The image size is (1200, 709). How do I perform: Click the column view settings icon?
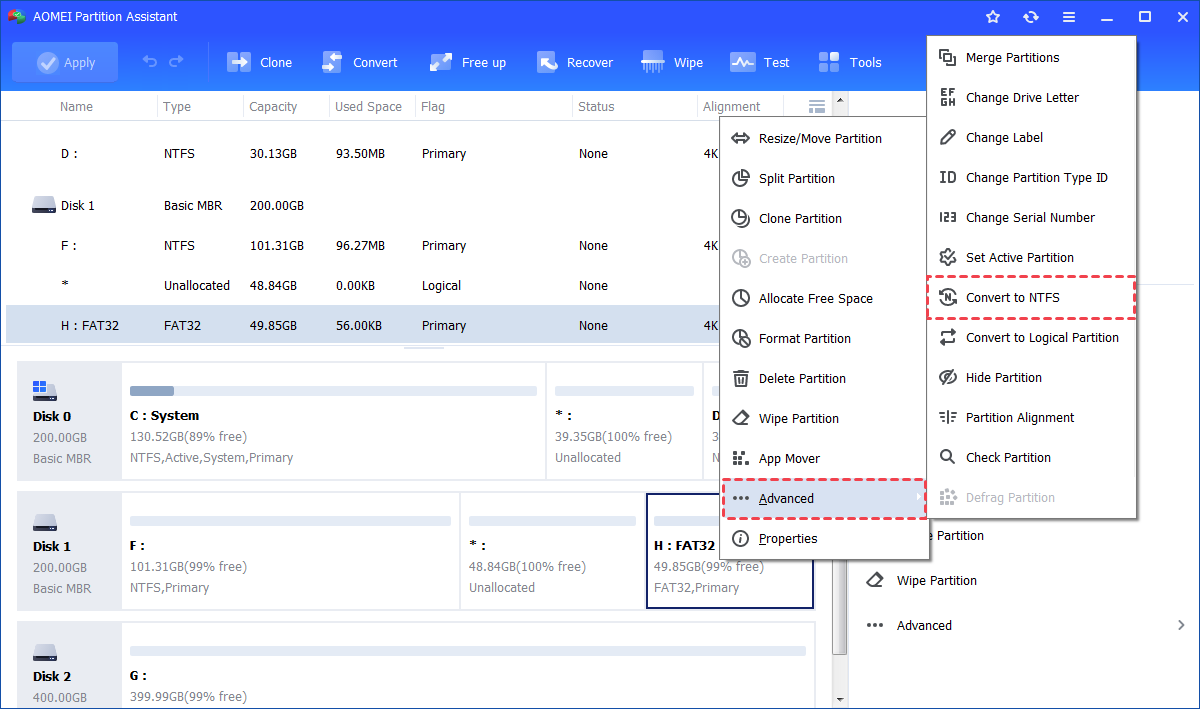pyautogui.click(x=817, y=106)
